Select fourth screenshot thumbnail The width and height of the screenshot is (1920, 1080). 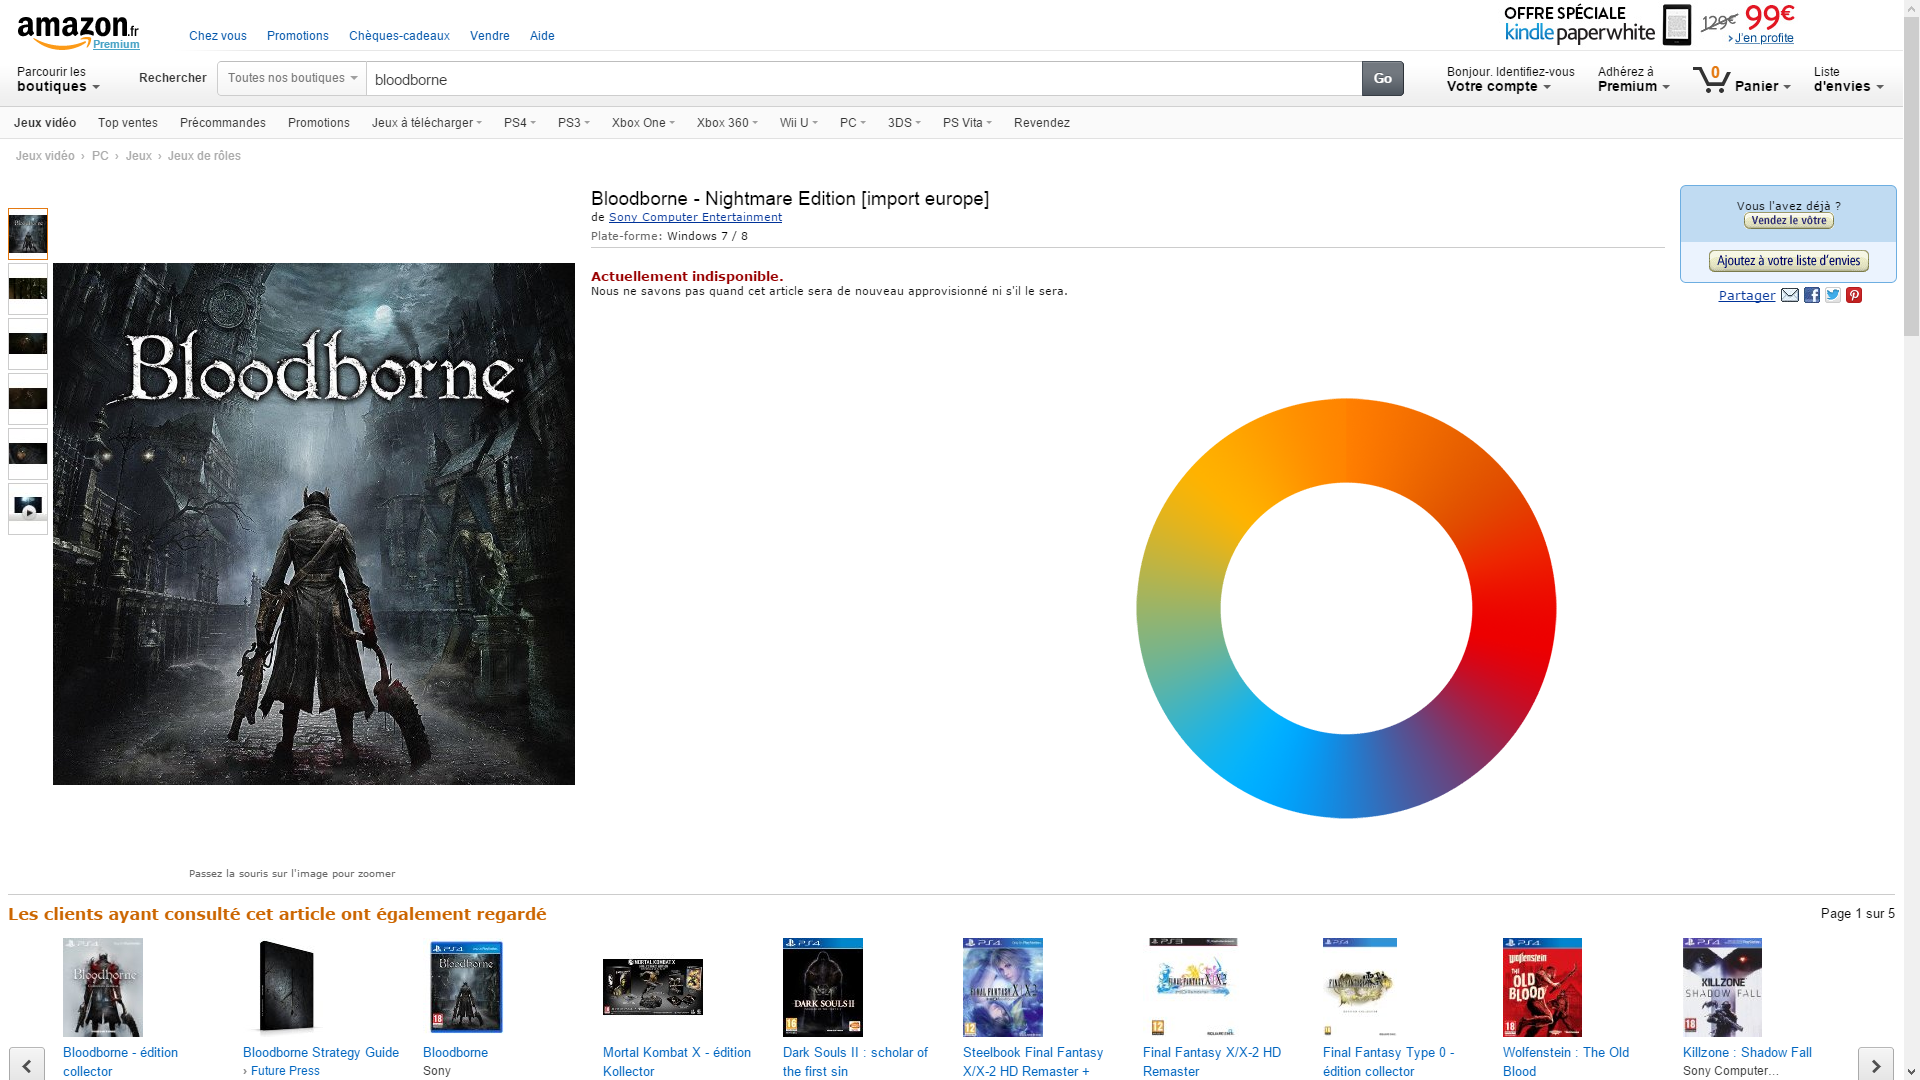[x=28, y=399]
